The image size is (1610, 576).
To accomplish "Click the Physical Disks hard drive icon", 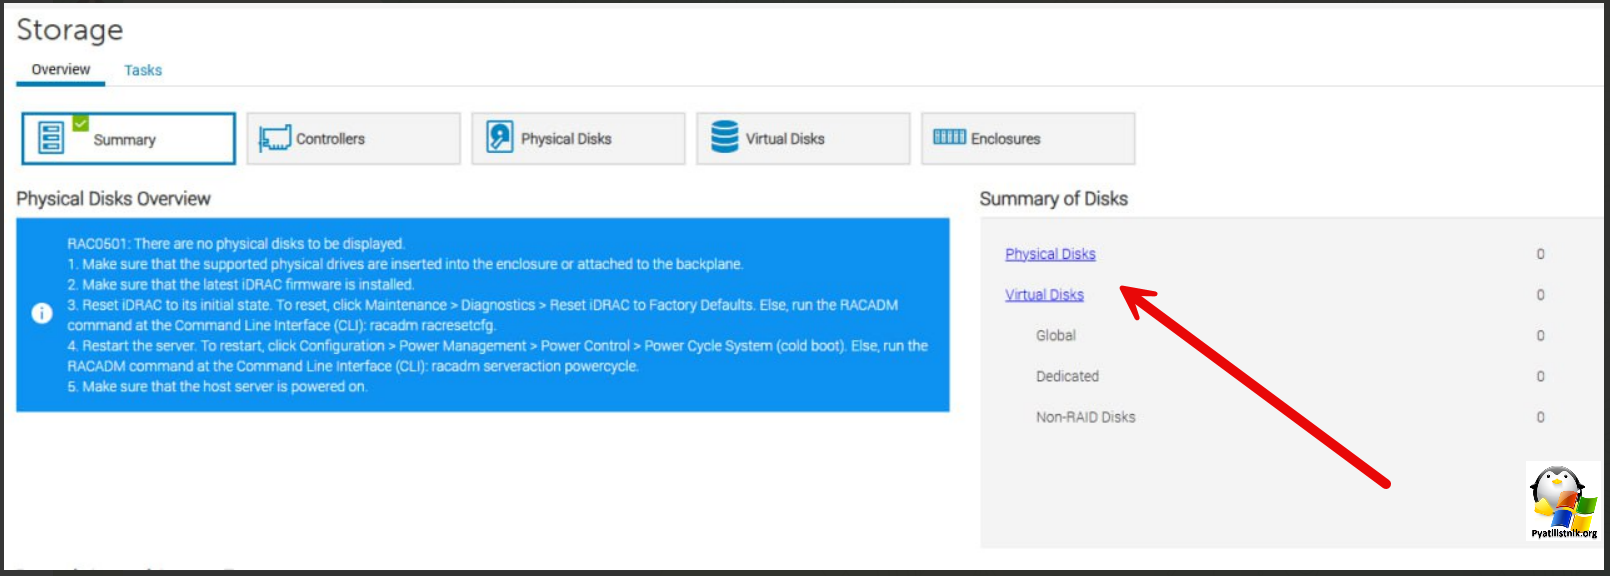I will (499, 137).
